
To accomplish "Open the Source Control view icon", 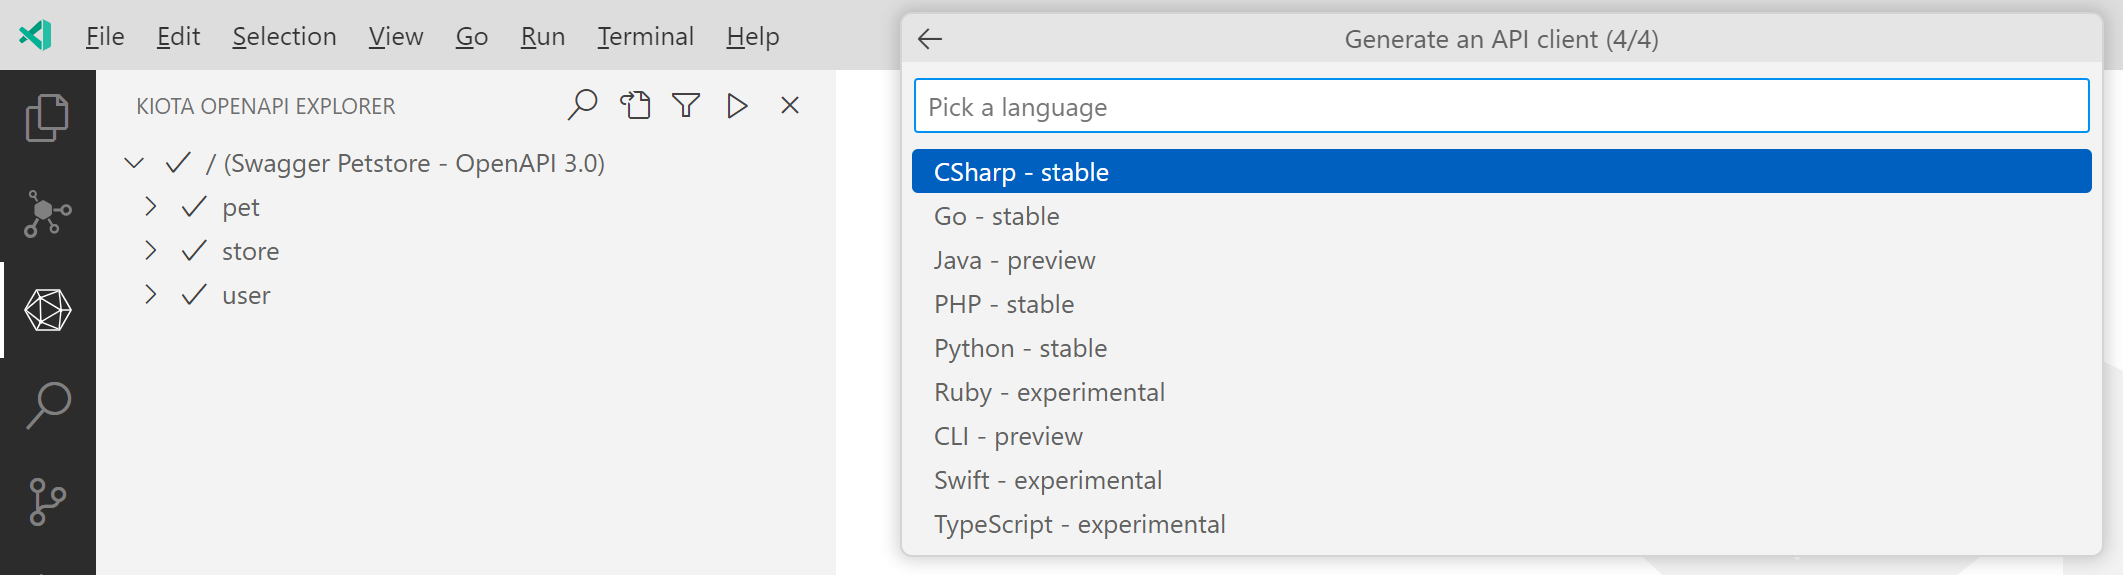I will (x=47, y=501).
